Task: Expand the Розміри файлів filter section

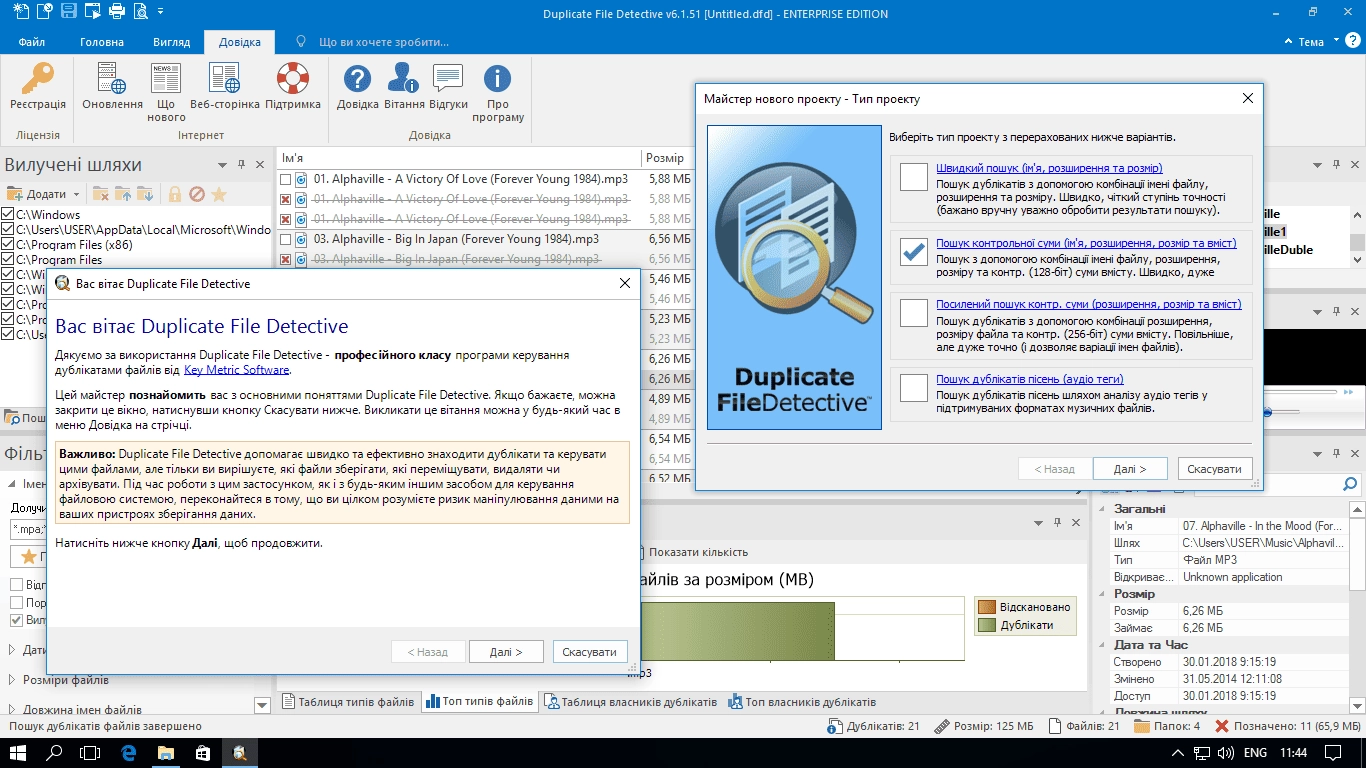Action: click(x=11, y=680)
